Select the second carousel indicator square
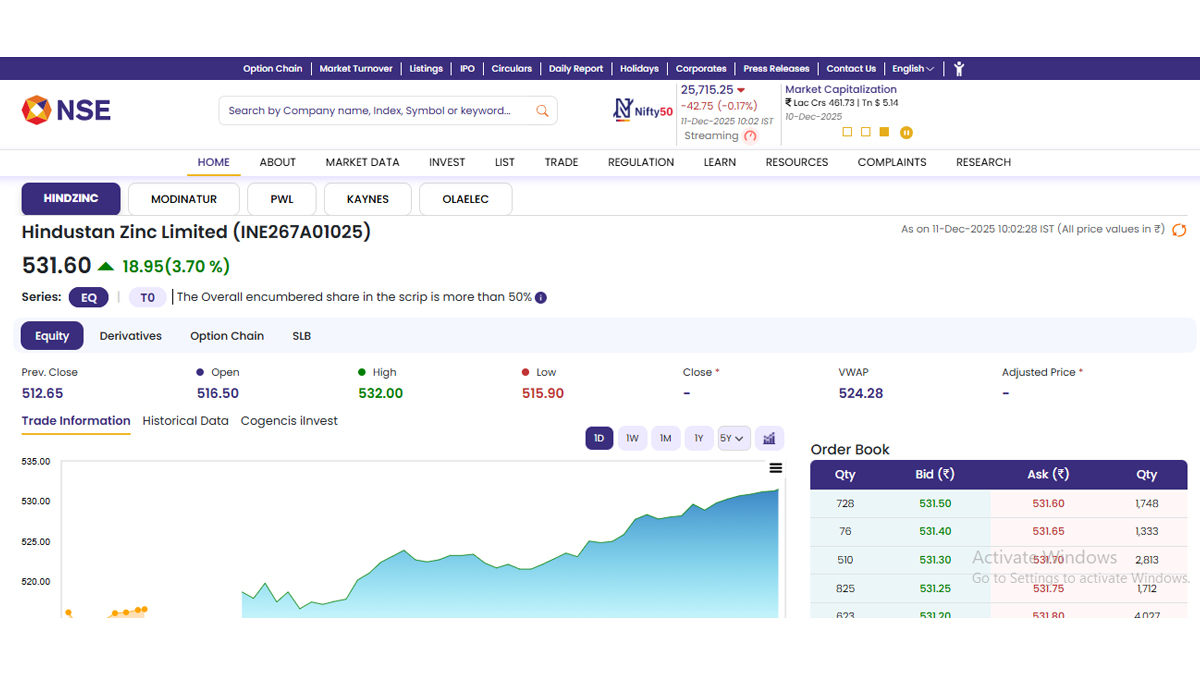 [866, 132]
